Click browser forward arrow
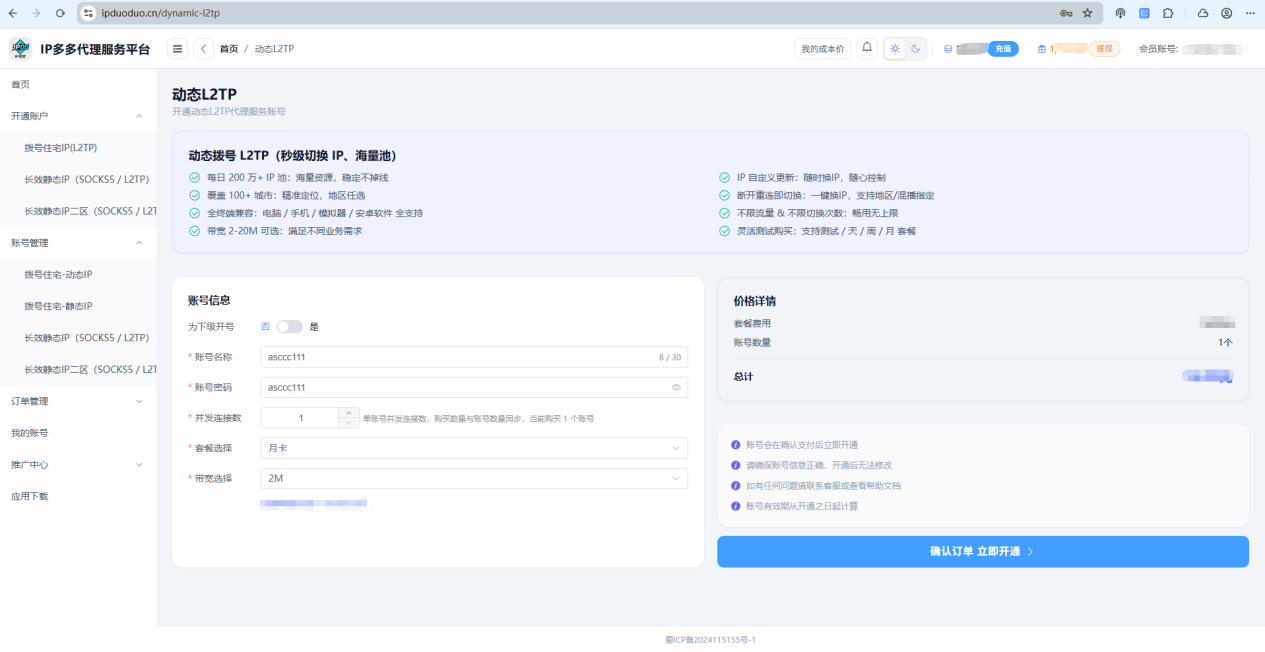The width and height of the screenshot is (1265, 652). tap(37, 13)
